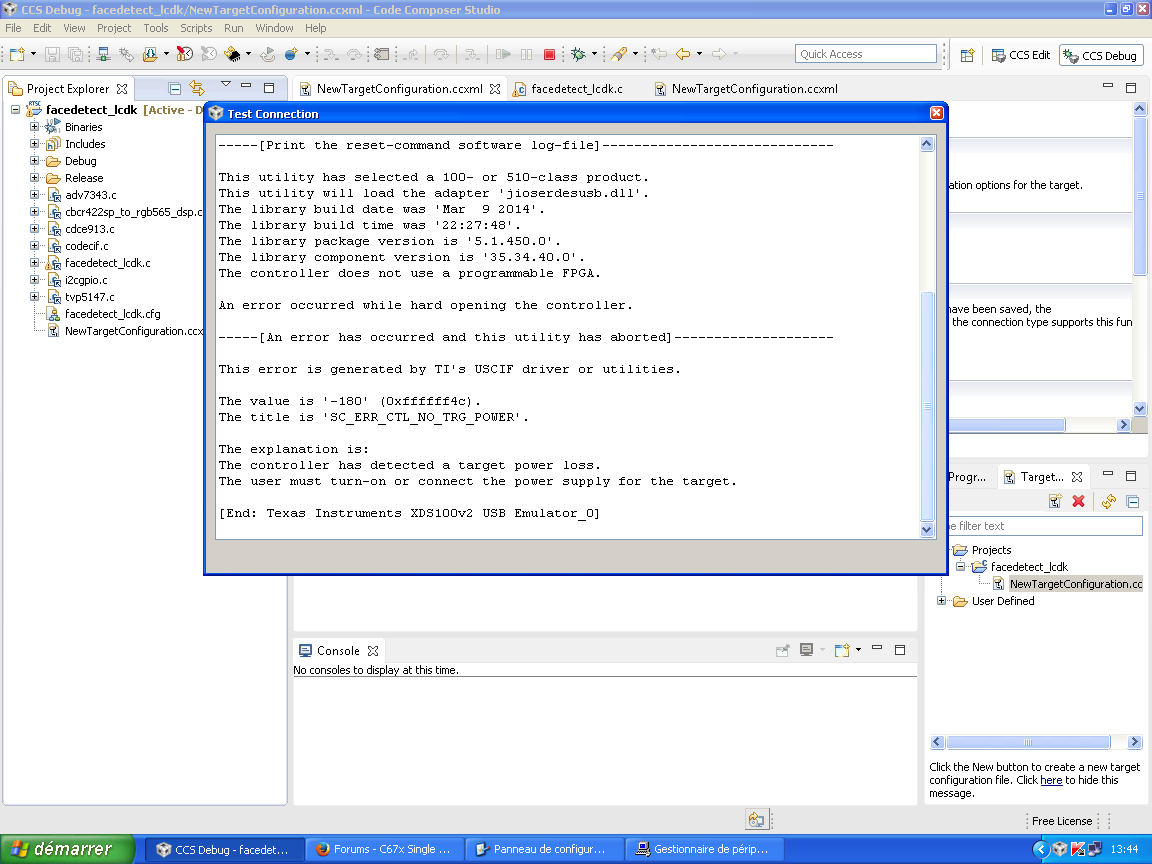
Task: Open the Window menu
Action: 274,28
